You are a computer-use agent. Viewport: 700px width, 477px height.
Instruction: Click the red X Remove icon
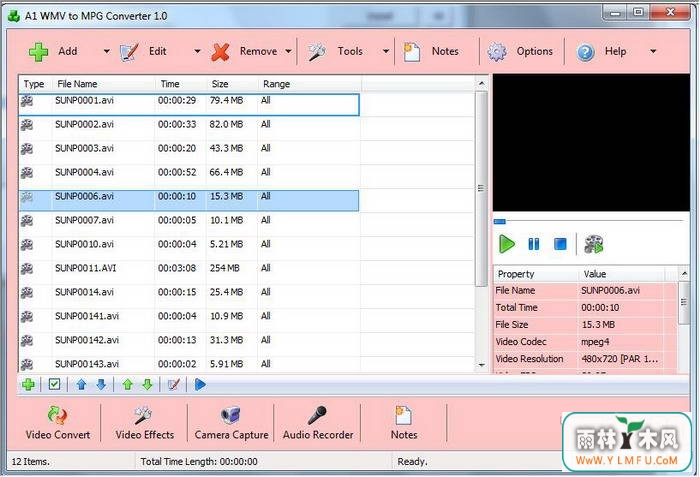coord(221,52)
